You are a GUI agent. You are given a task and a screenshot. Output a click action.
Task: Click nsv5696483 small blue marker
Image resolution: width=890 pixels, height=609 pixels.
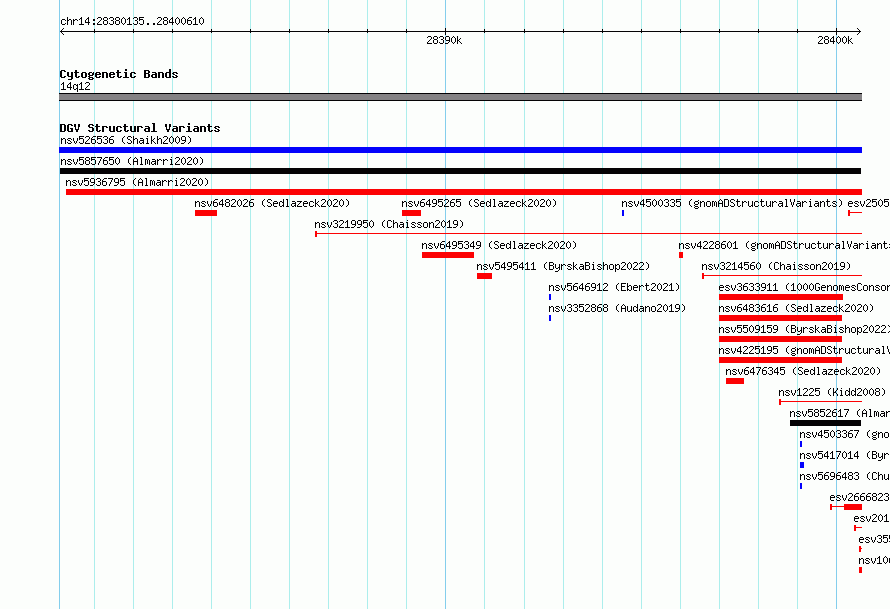click(x=801, y=486)
